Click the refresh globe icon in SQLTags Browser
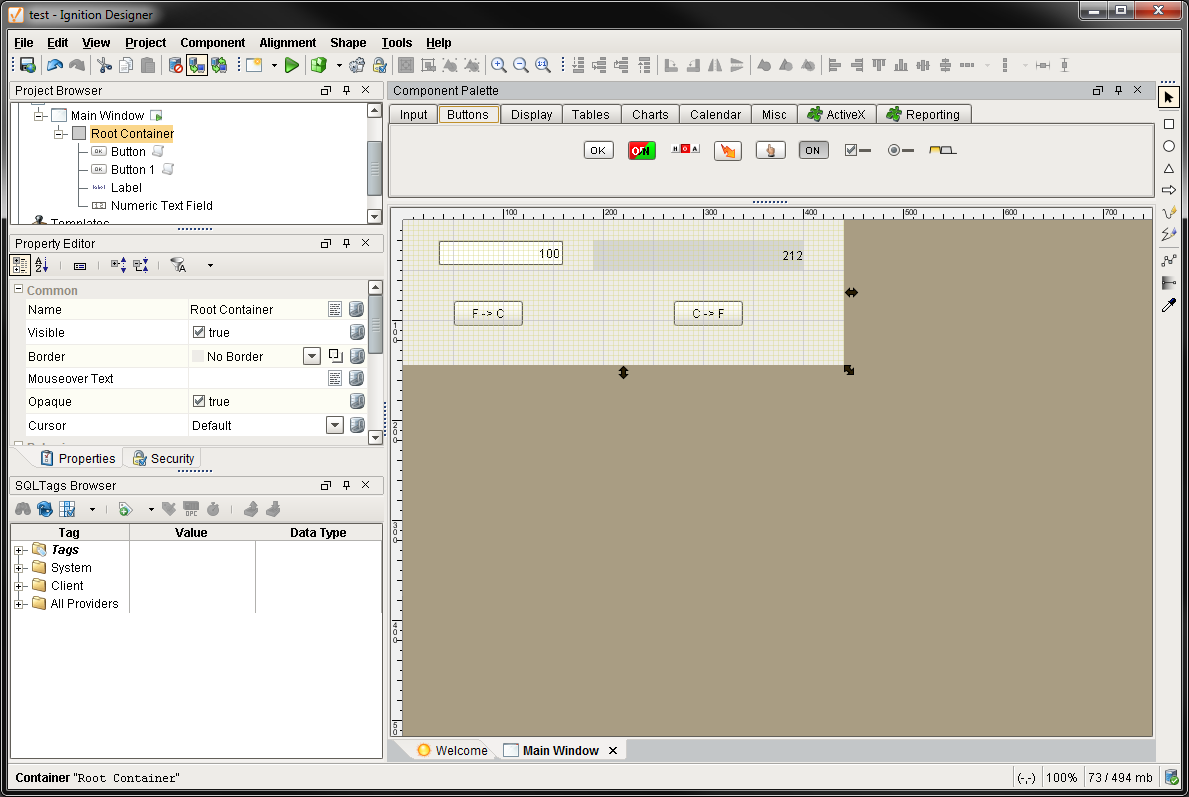Image resolution: width=1189 pixels, height=797 pixels. 45,509
